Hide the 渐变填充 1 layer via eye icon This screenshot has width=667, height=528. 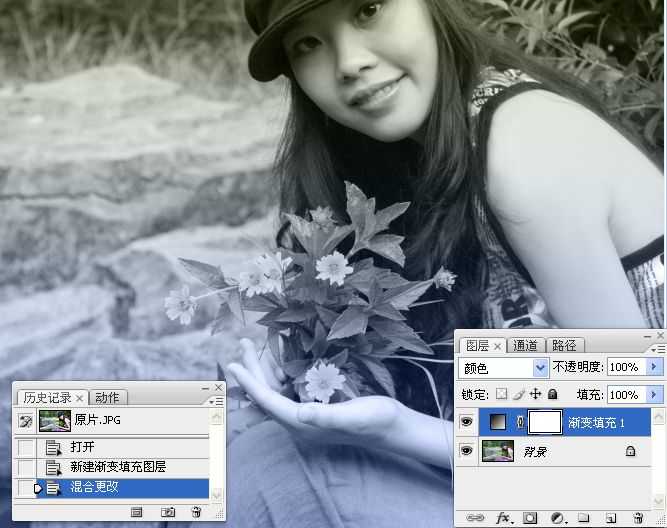(467, 422)
